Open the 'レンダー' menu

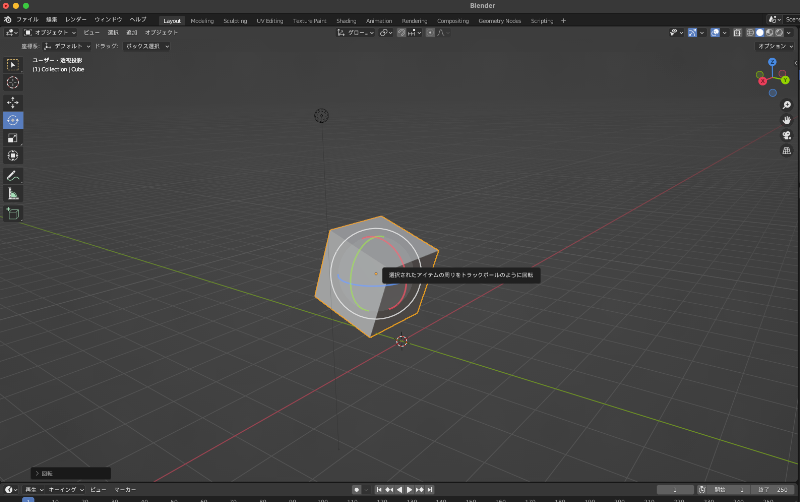[x=76, y=19]
